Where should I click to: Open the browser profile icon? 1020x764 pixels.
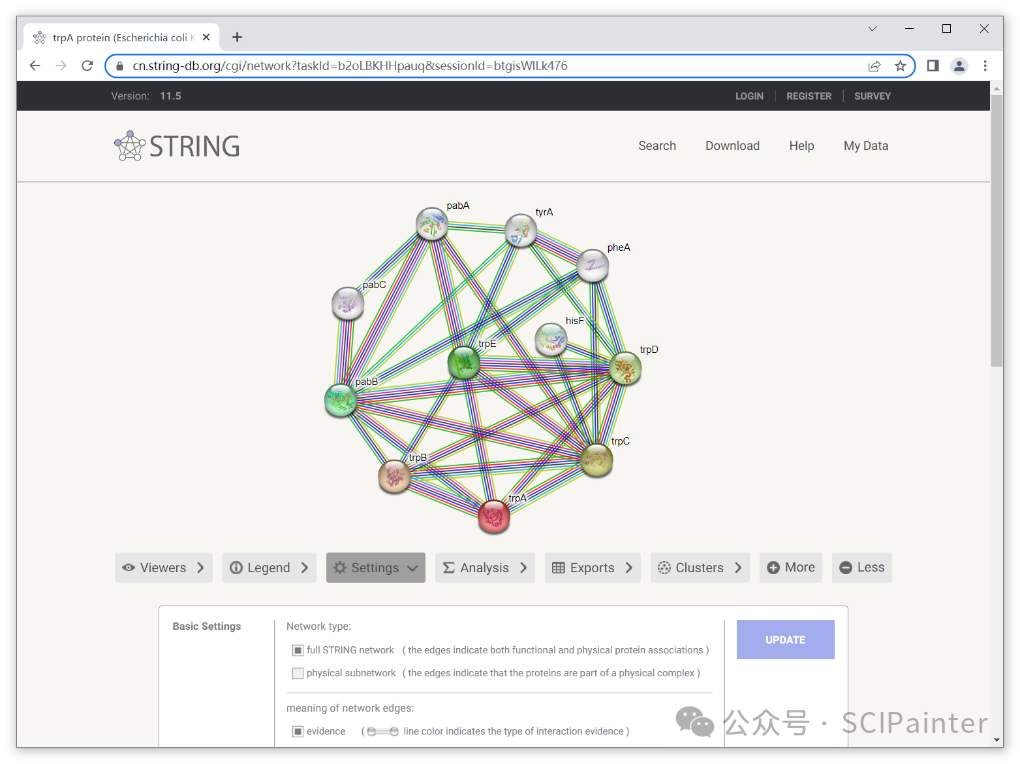pyautogui.click(x=959, y=66)
